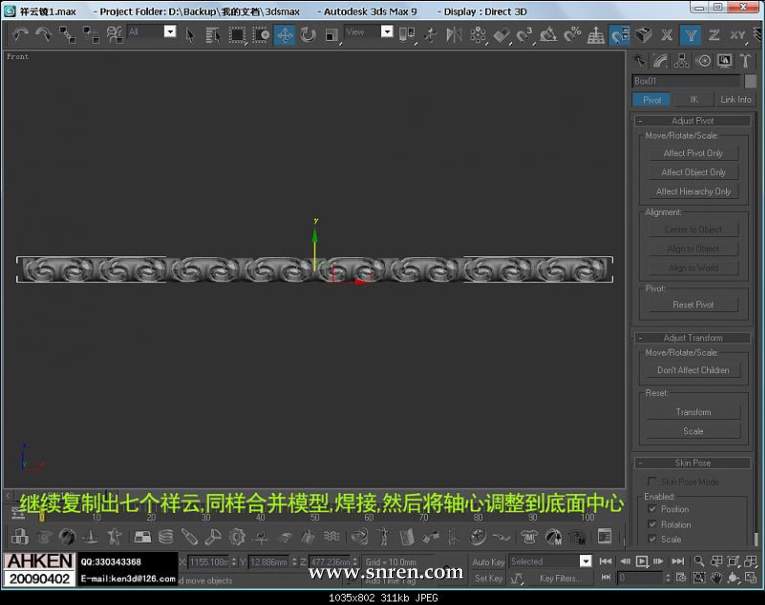Activate Select and Move tool
Screen dimensions: 765x605
tap(284, 35)
